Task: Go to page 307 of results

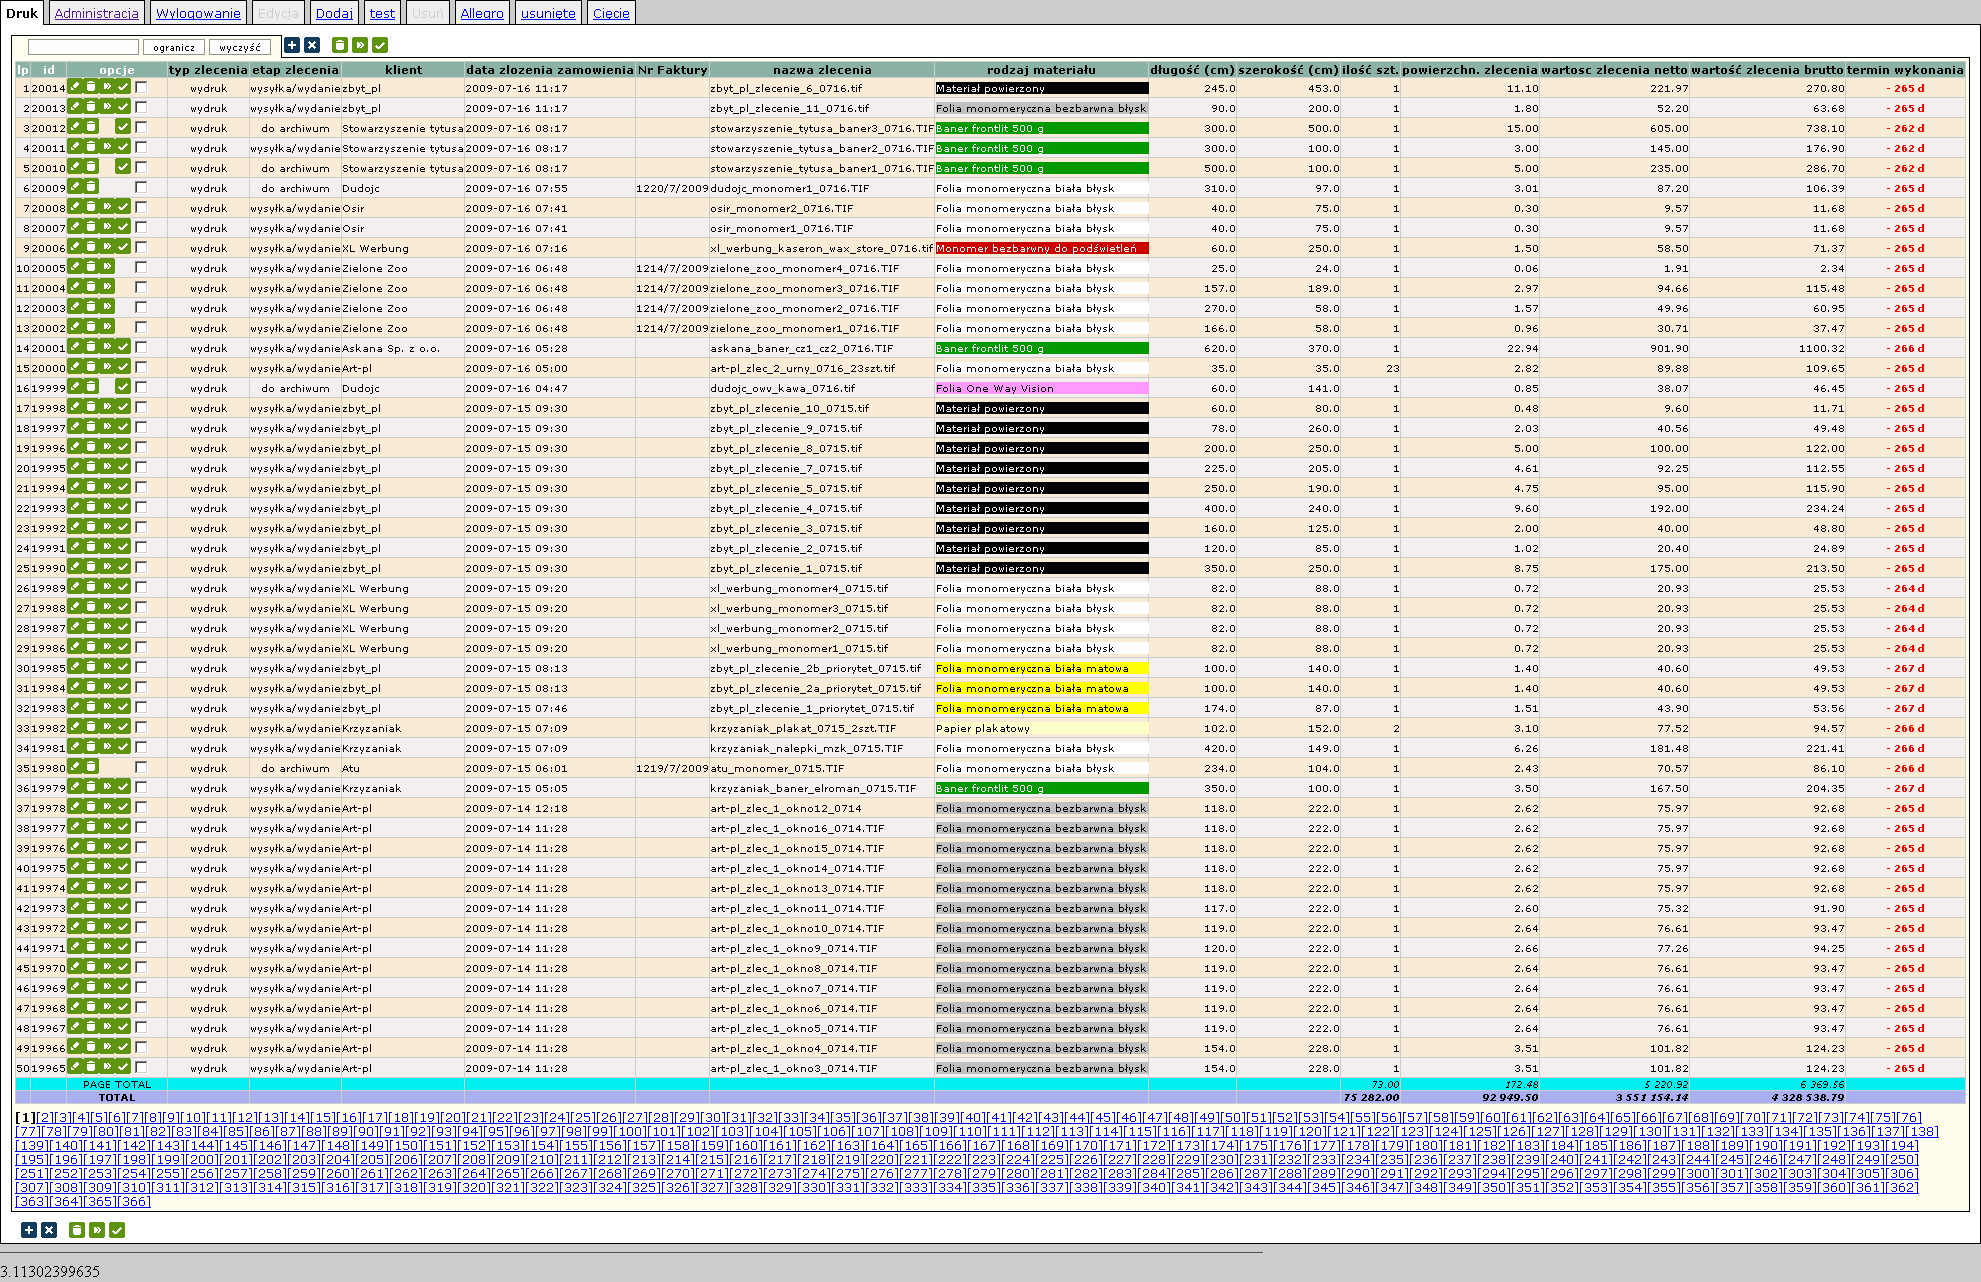Action: (32, 1187)
